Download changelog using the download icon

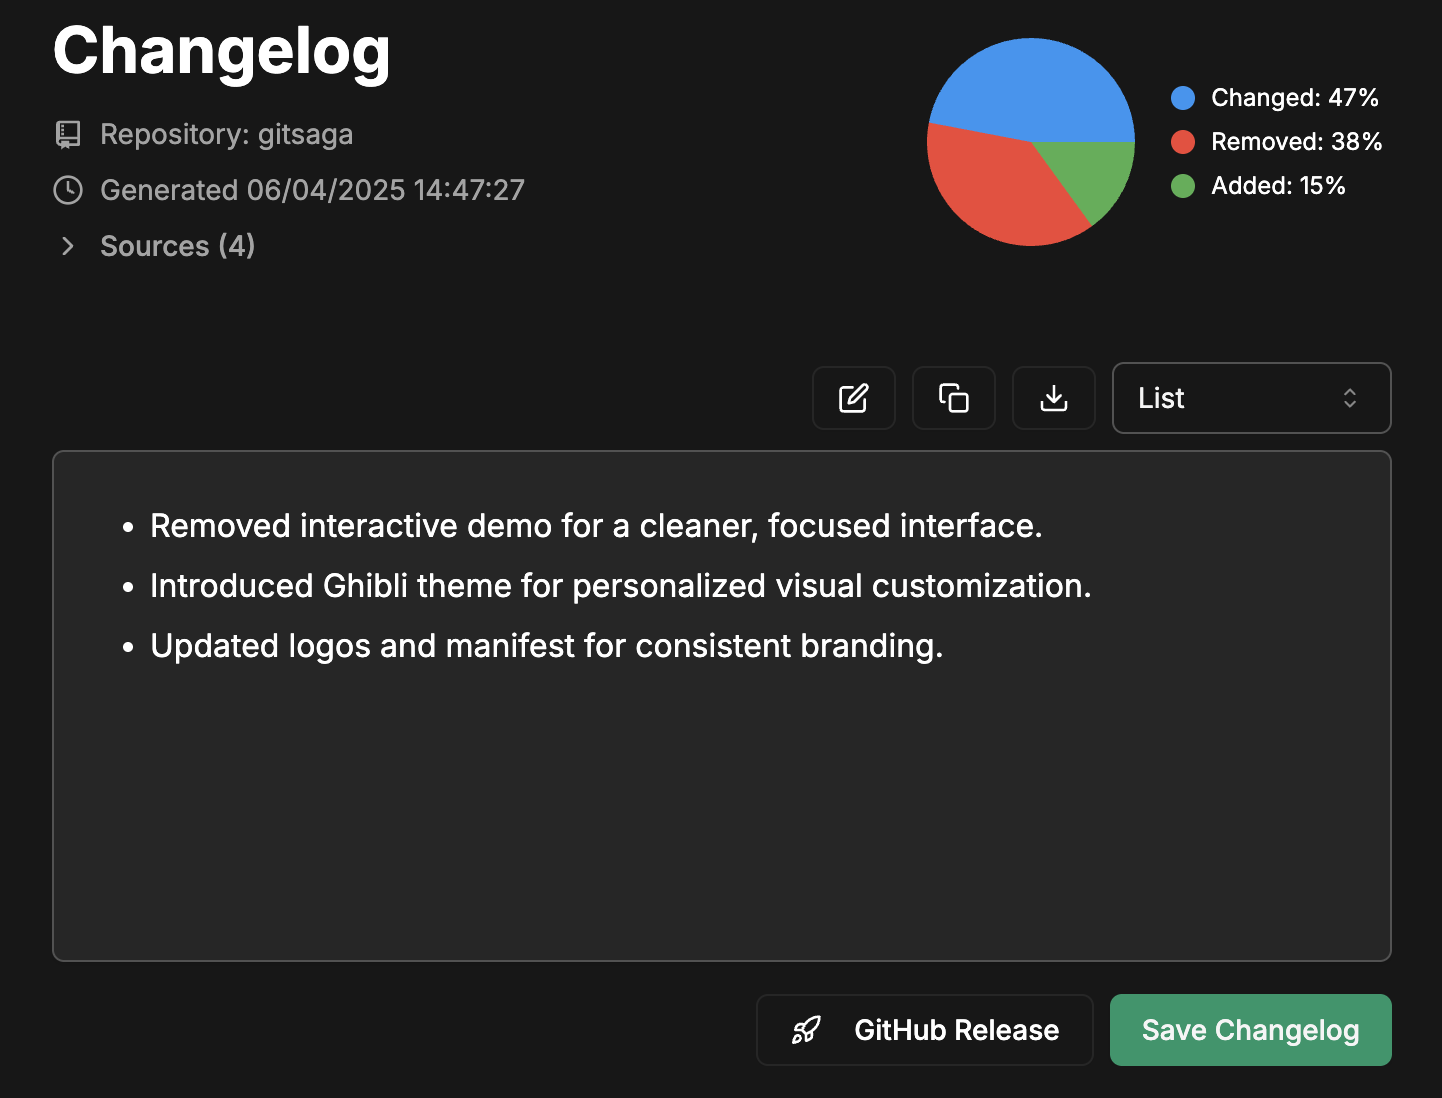pos(1053,398)
